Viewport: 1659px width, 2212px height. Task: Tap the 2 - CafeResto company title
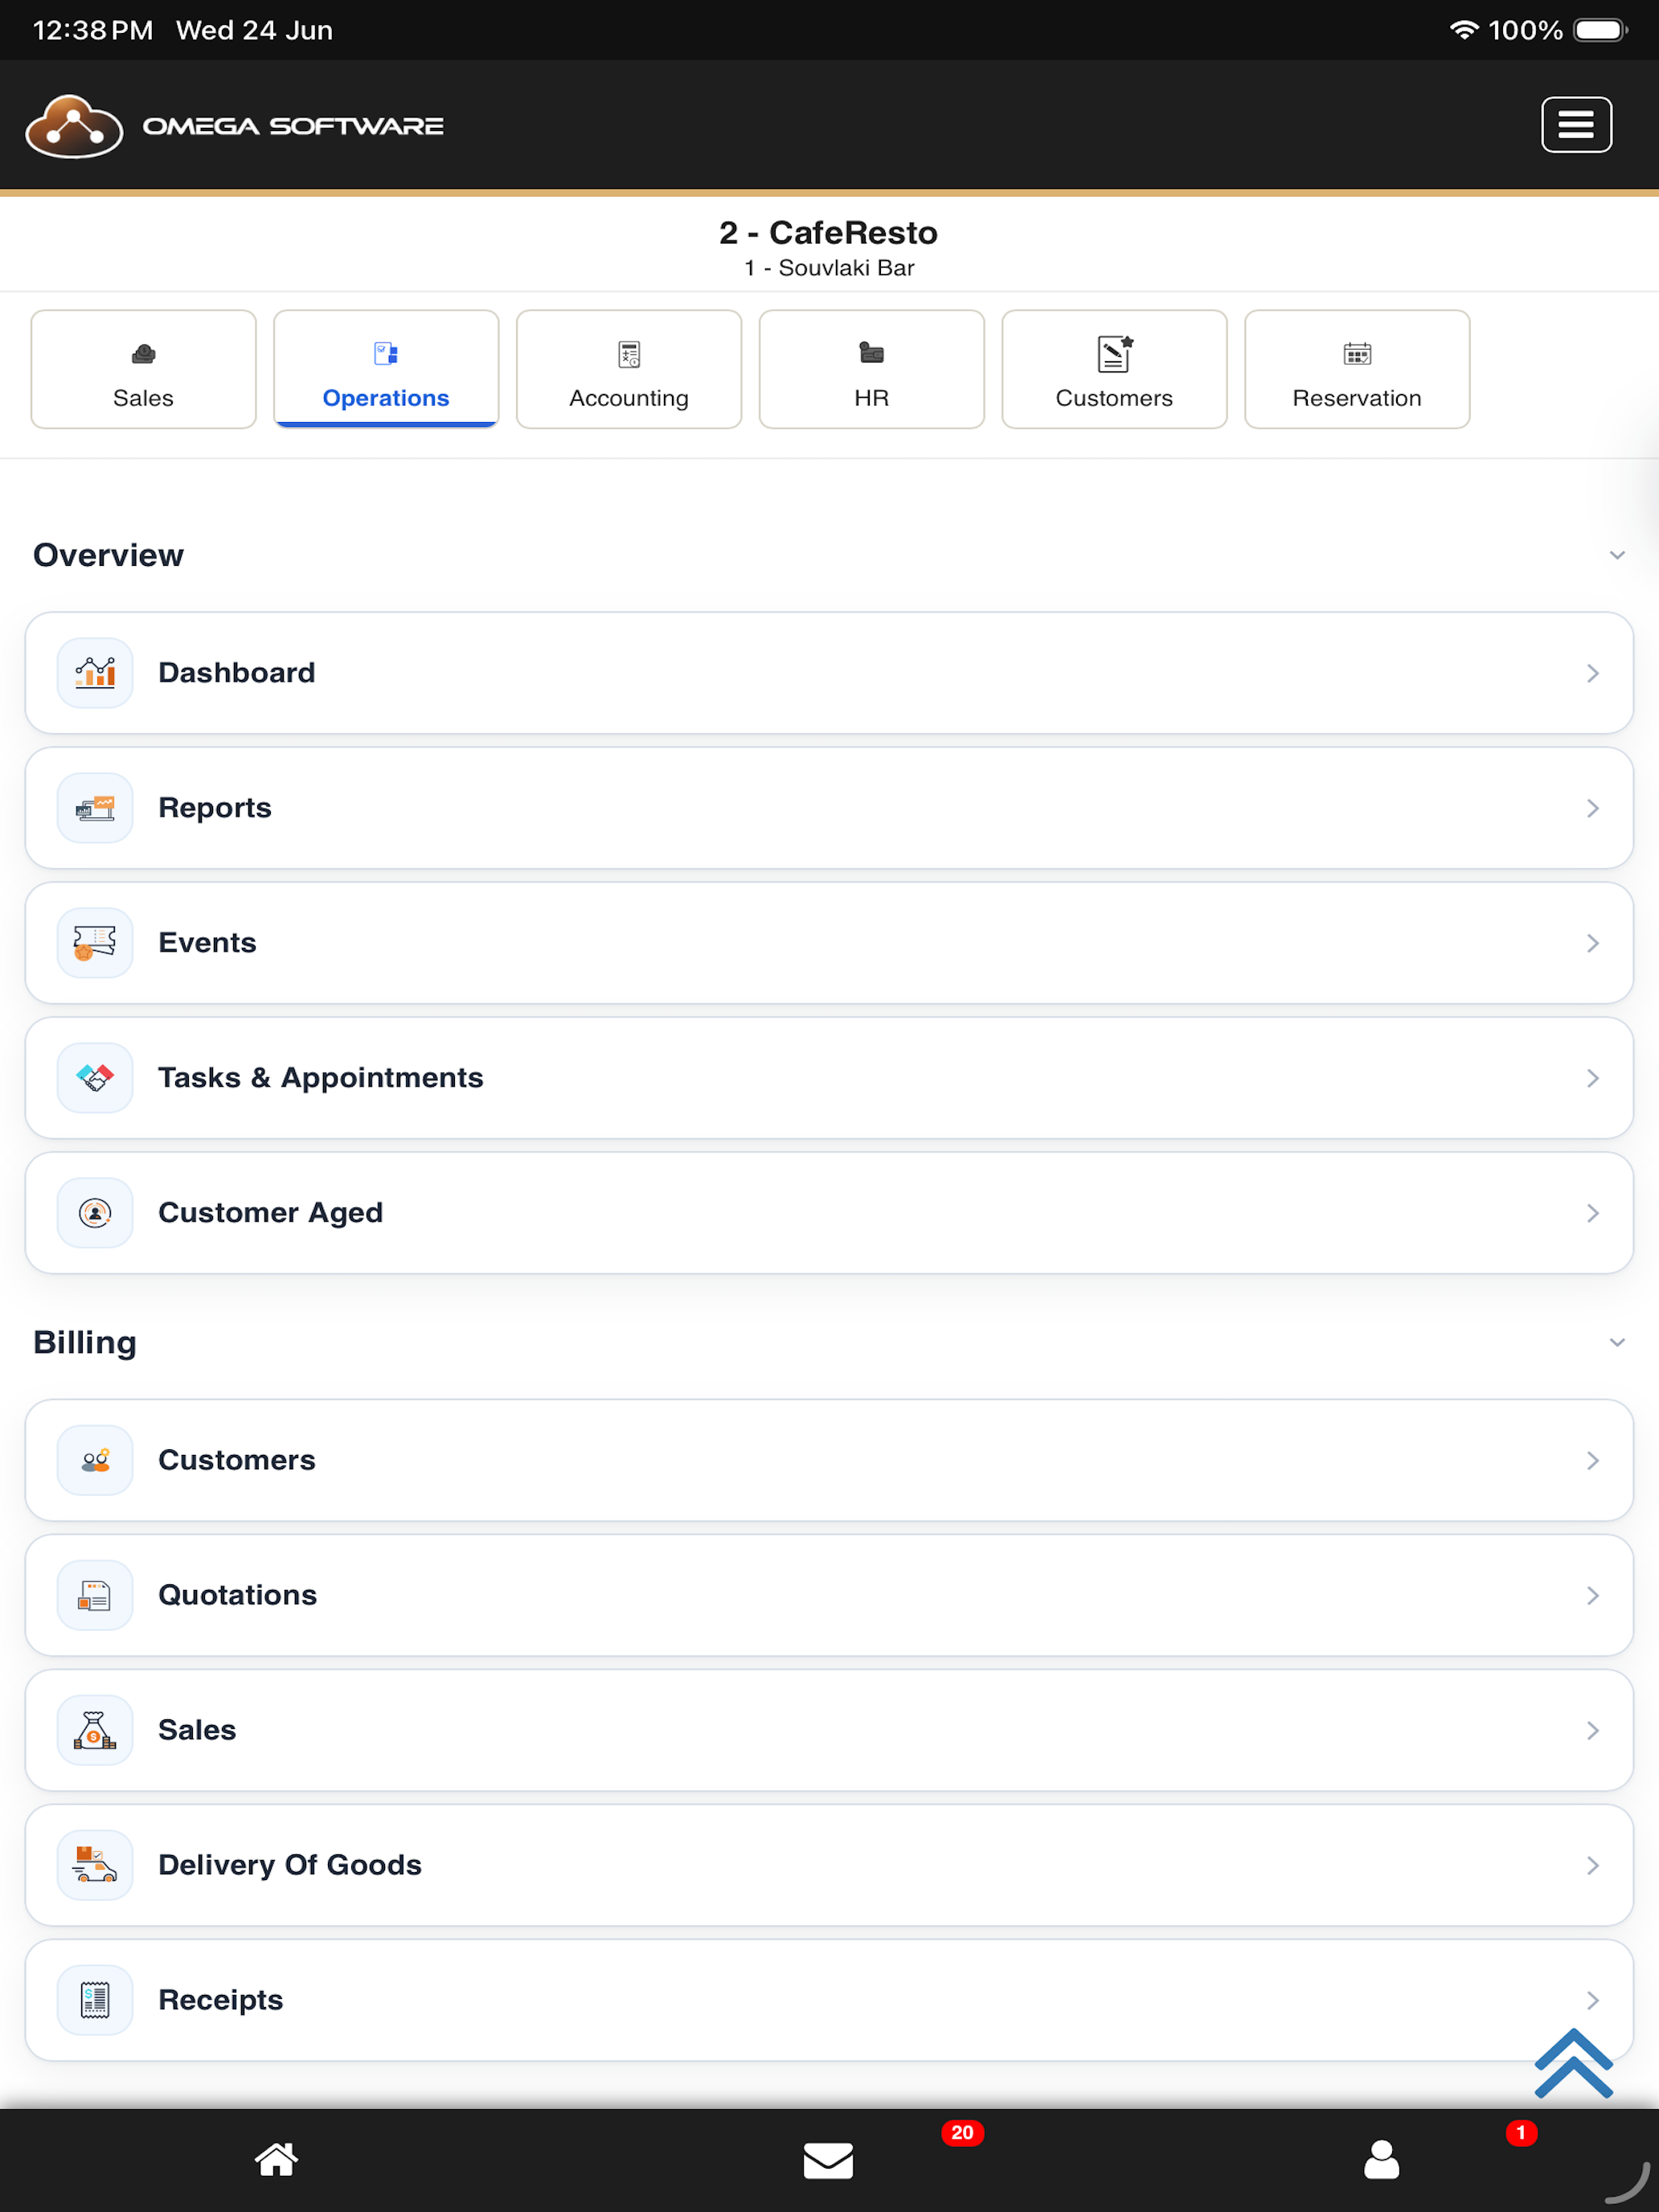828,232
